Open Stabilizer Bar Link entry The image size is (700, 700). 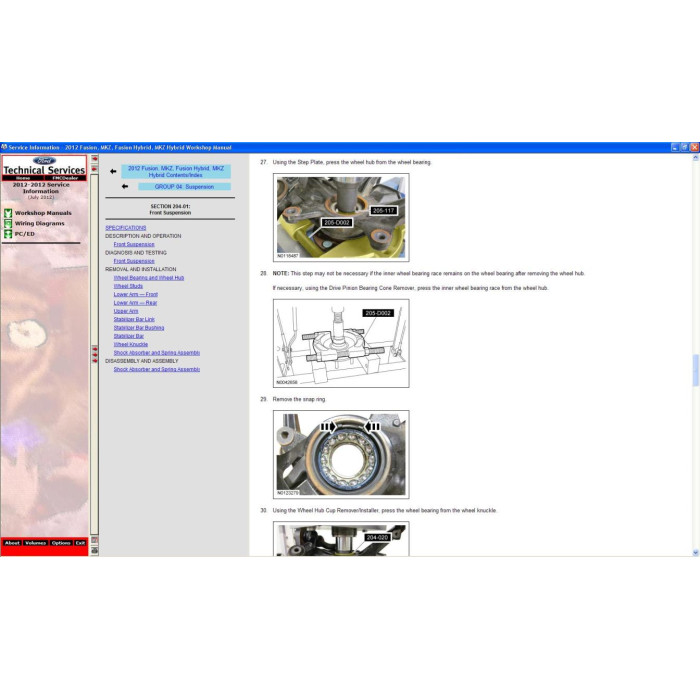point(134,319)
